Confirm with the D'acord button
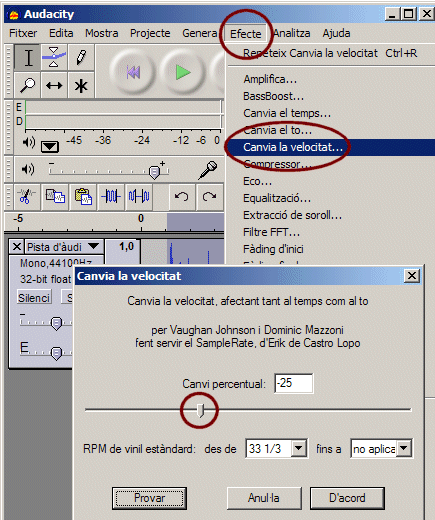Viewport: 435px width, 520px height. pyautogui.click(x=347, y=498)
